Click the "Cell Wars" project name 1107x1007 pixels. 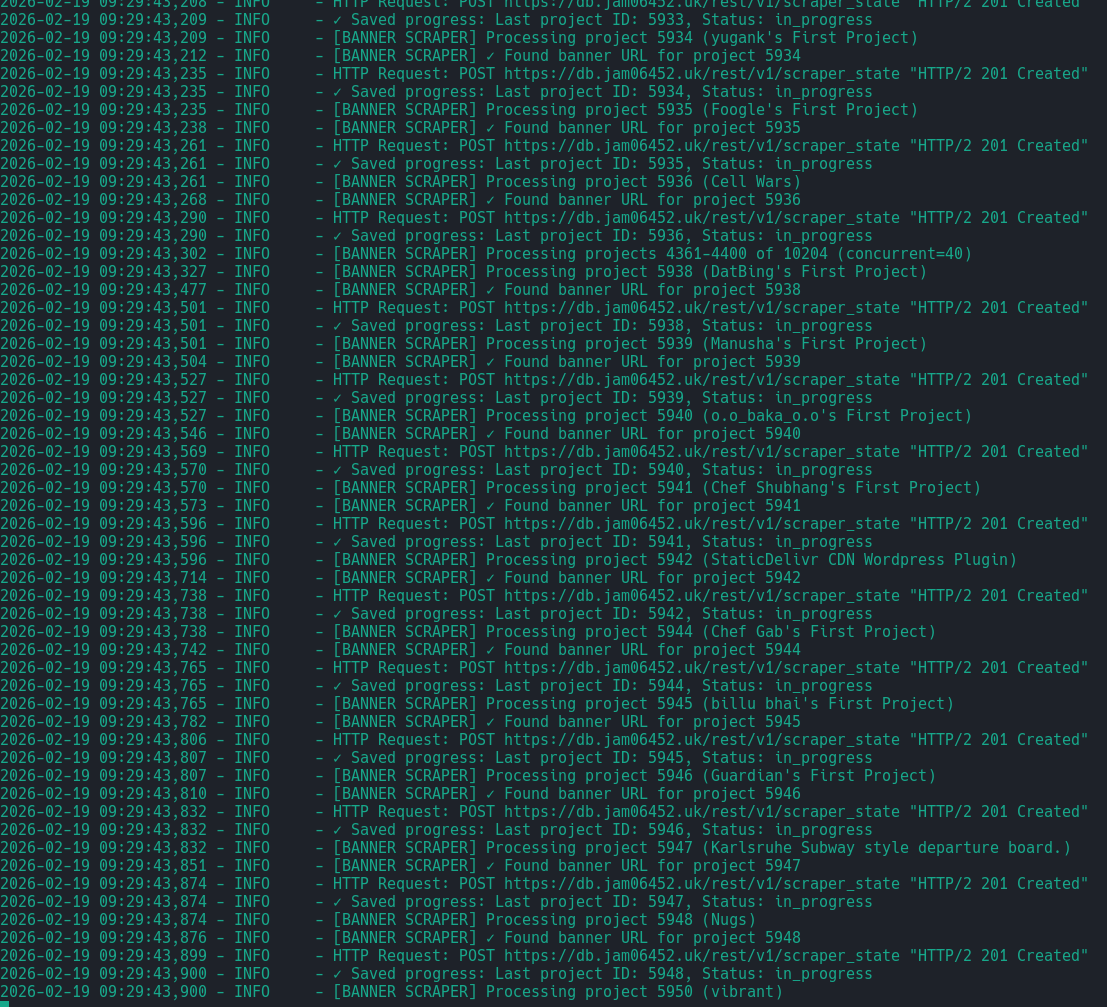point(755,182)
